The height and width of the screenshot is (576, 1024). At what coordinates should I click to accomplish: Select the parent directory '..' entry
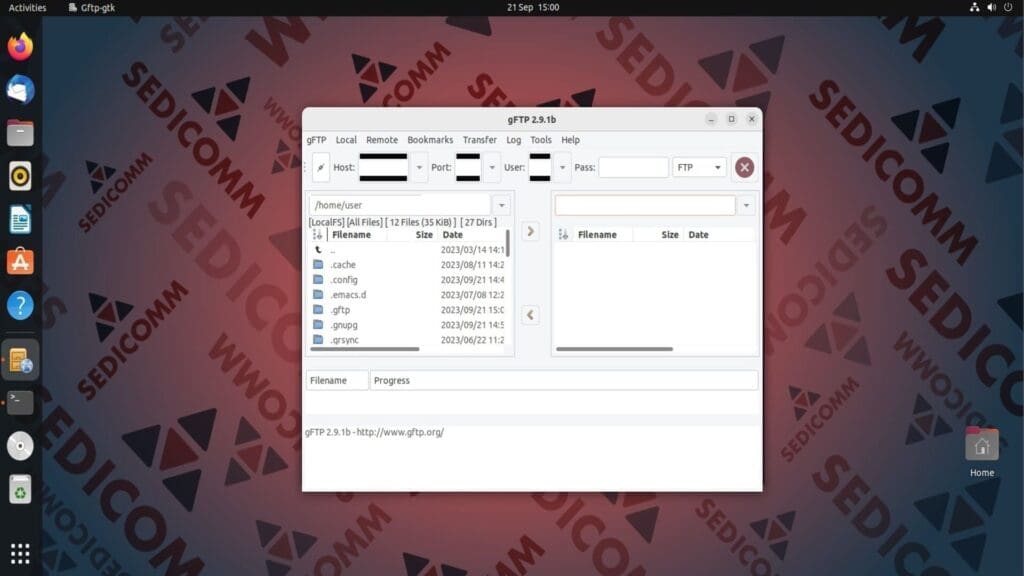click(x=408, y=249)
